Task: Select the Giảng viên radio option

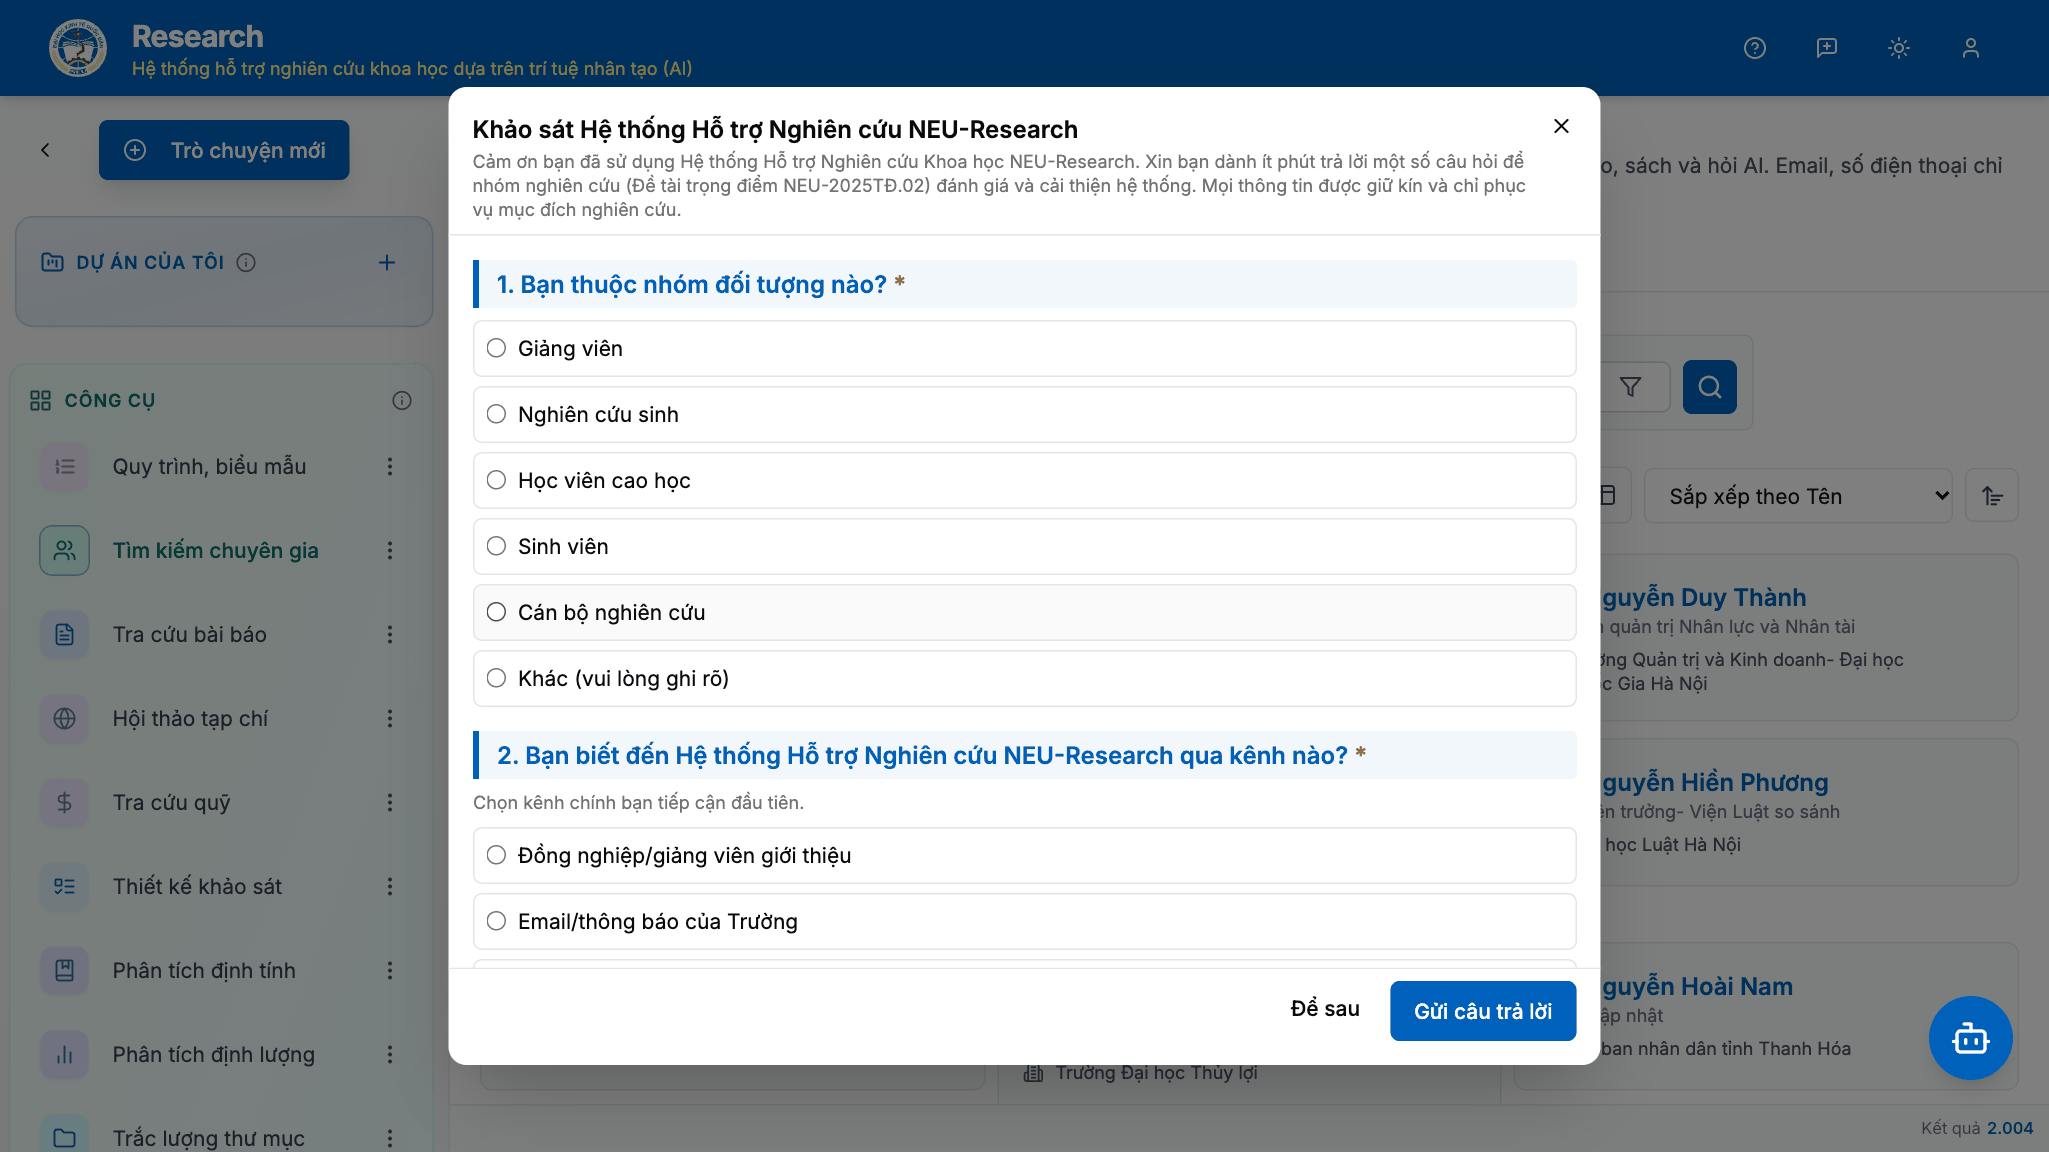Action: point(1024,348)
